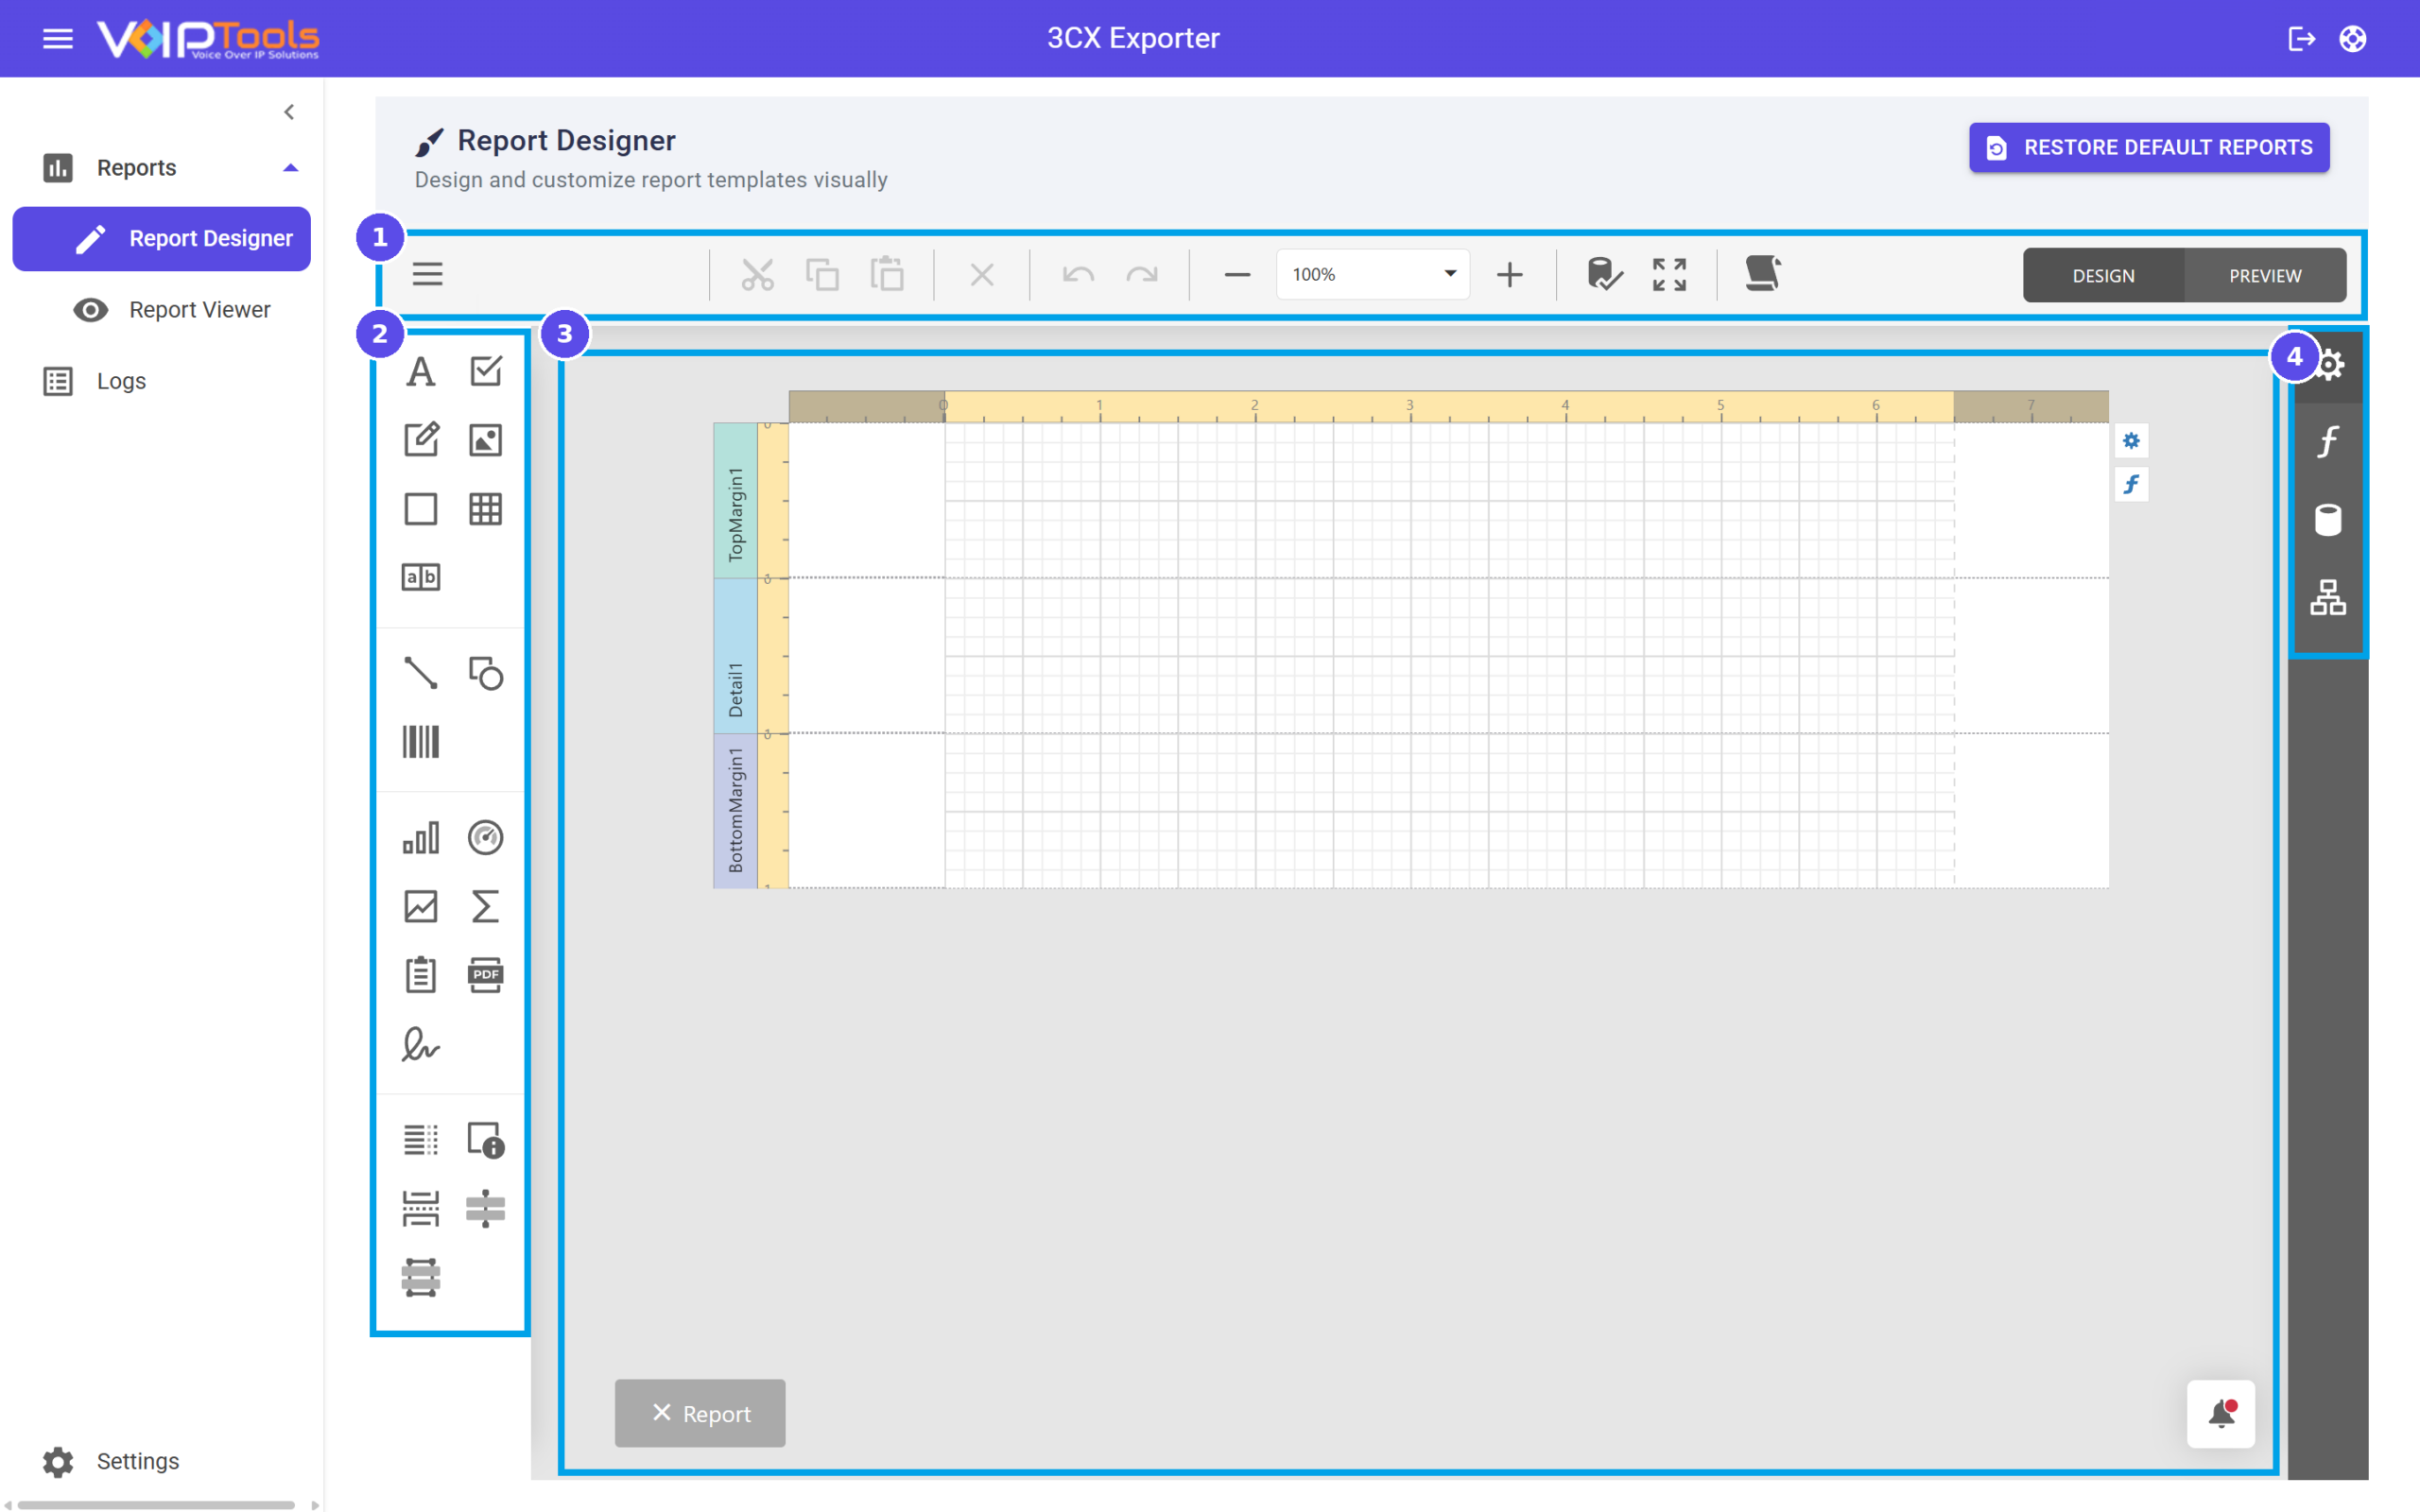Click the small f expression tag on canvas

pyautogui.click(x=2131, y=484)
